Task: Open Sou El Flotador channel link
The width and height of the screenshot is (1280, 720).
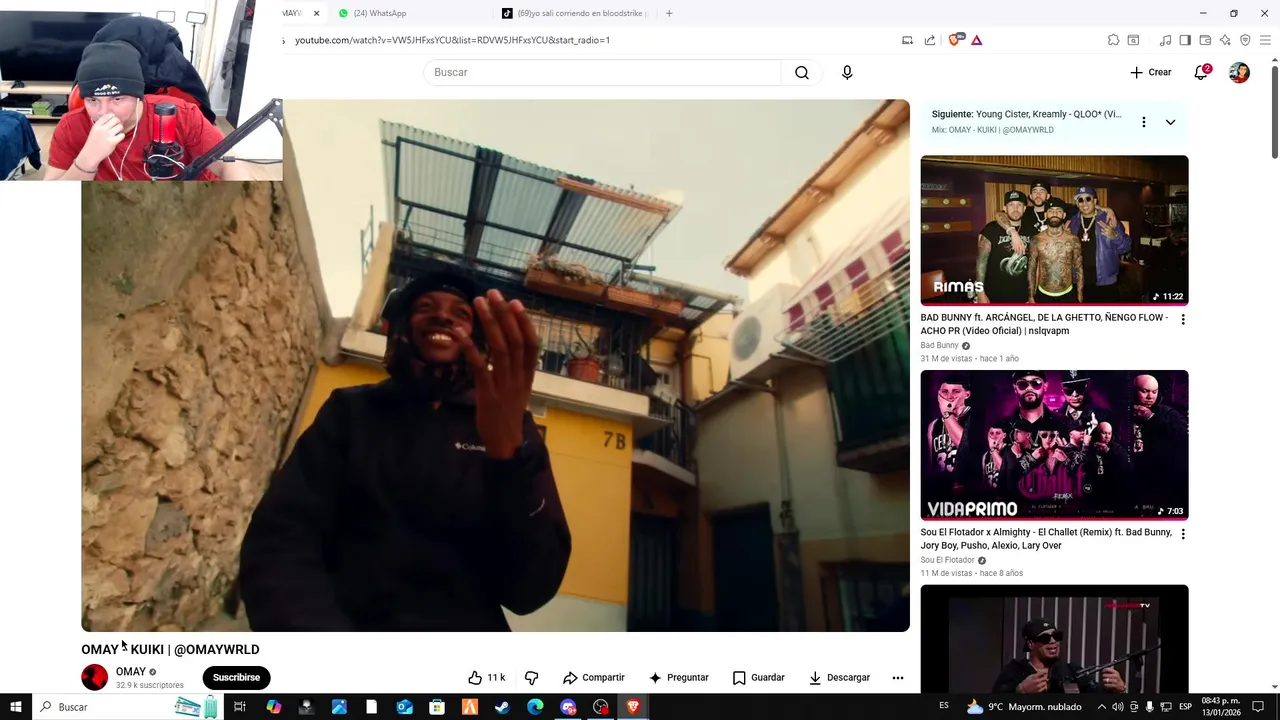Action: (947, 560)
